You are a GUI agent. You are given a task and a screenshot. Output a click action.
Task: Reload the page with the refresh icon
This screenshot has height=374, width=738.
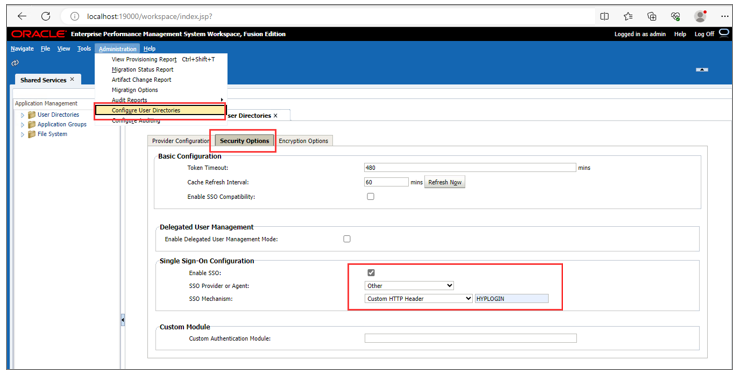coord(46,16)
